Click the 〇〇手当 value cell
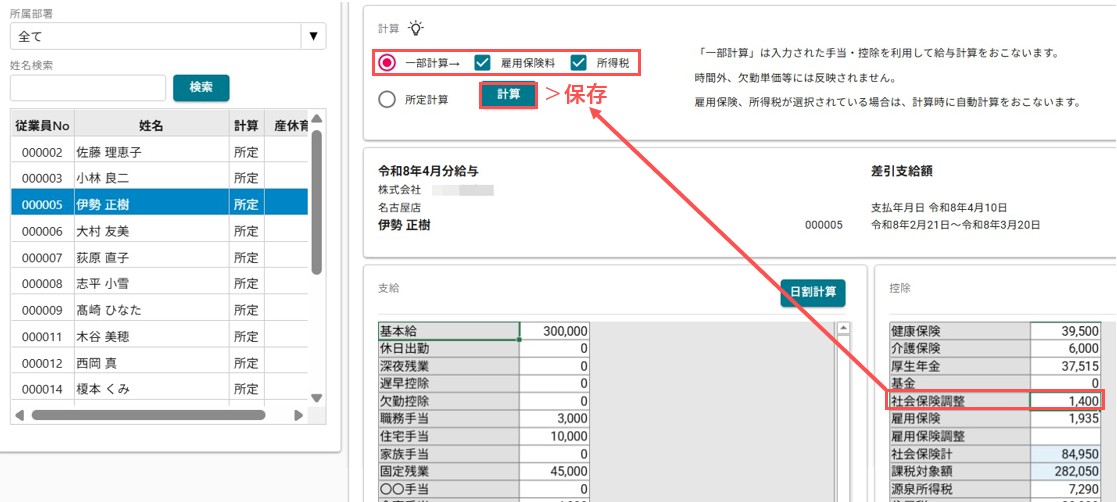 click(555, 489)
